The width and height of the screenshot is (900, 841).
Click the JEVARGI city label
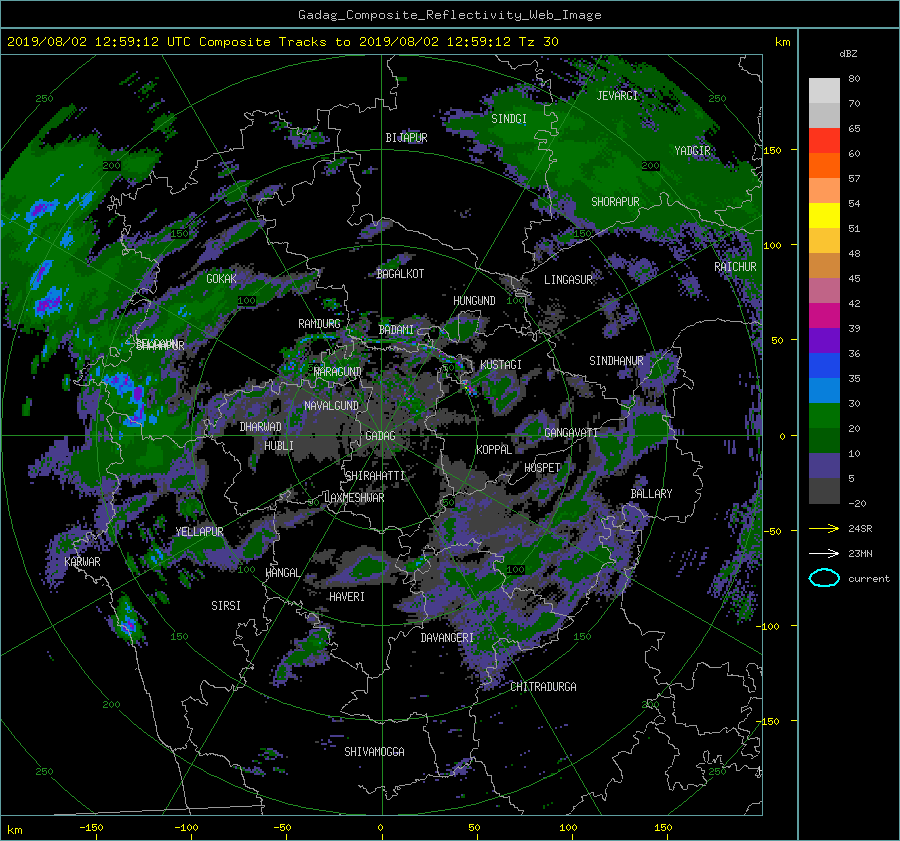tap(617, 96)
